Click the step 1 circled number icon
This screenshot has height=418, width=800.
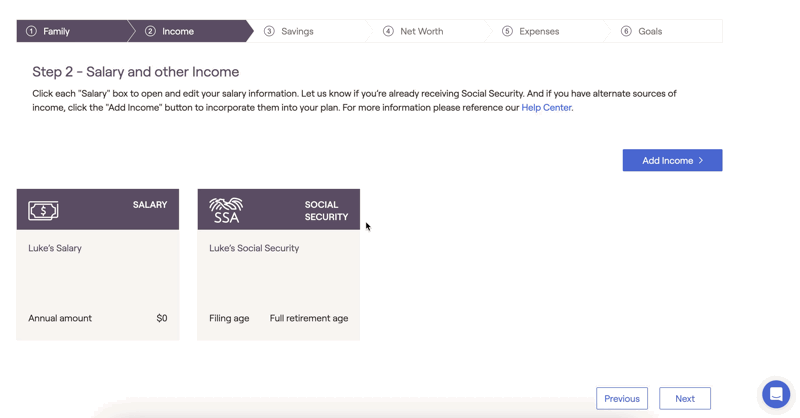pyautogui.click(x=32, y=31)
